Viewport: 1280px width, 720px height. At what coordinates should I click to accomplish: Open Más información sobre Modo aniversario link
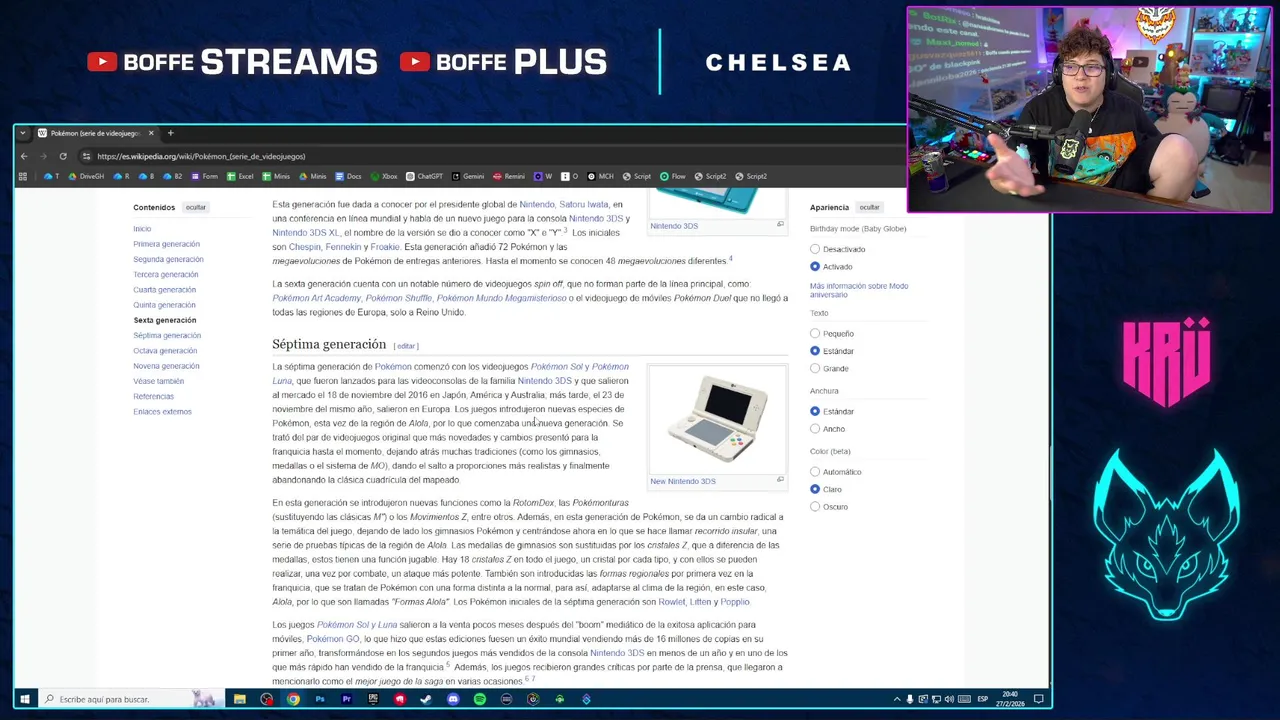[858, 290]
